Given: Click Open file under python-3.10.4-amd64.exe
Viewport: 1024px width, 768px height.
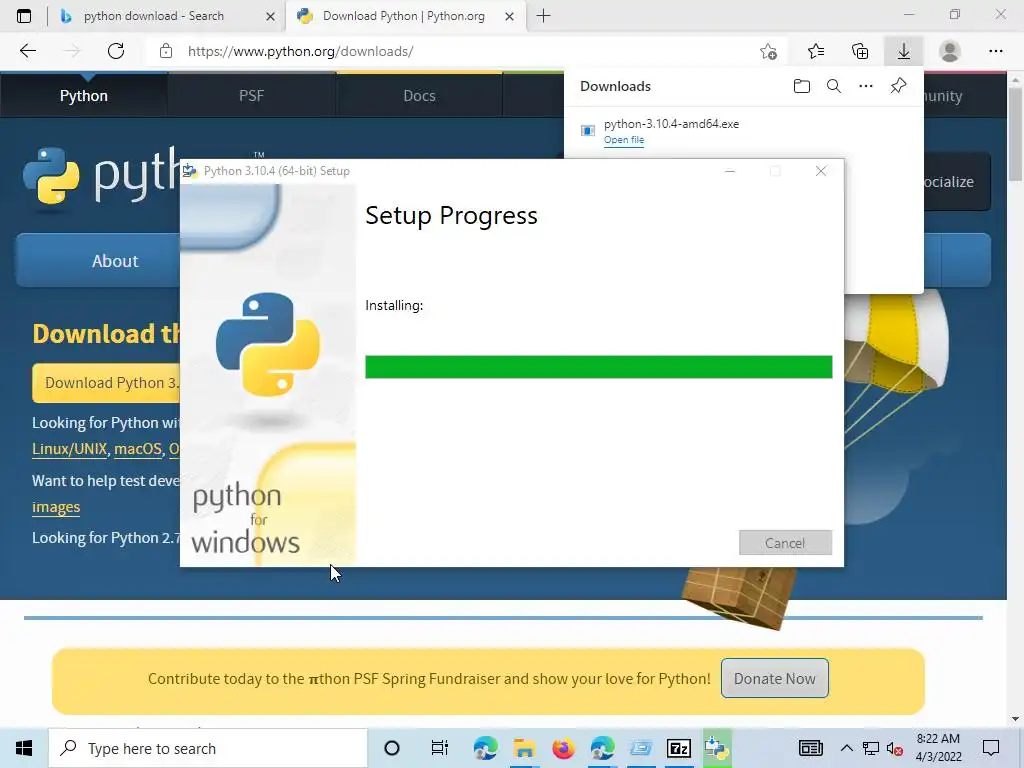Looking at the screenshot, I should (x=624, y=140).
